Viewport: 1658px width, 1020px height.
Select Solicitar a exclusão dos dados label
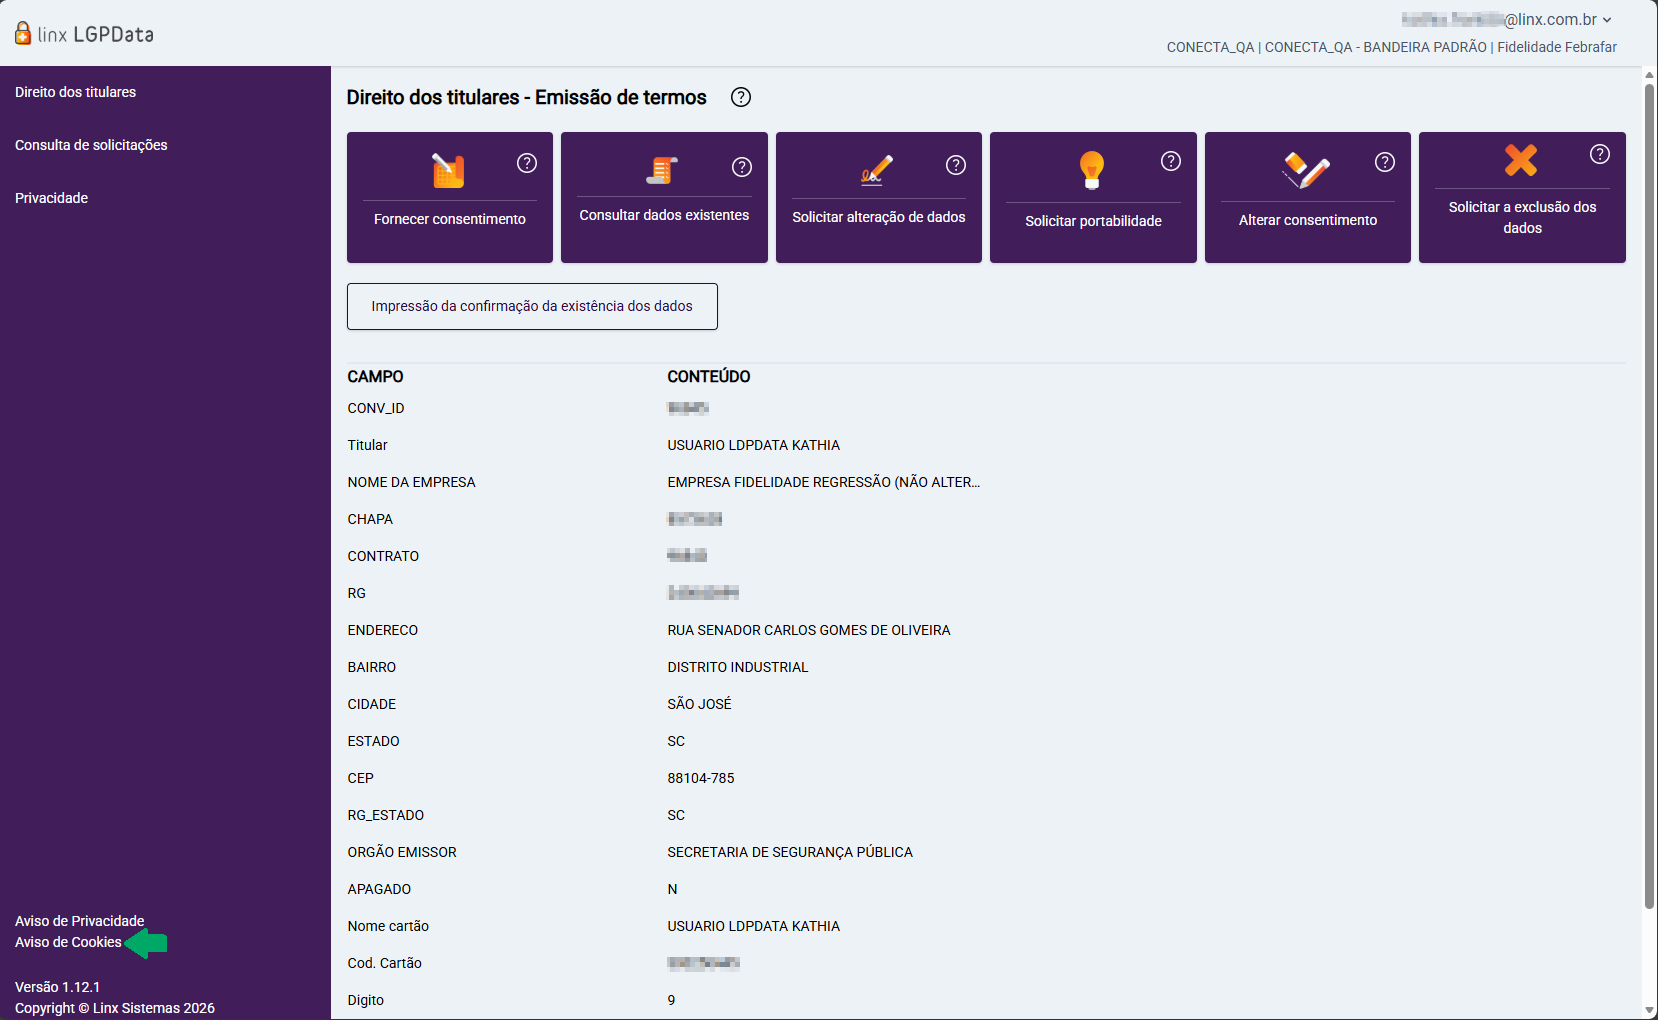pyautogui.click(x=1522, y=217)
